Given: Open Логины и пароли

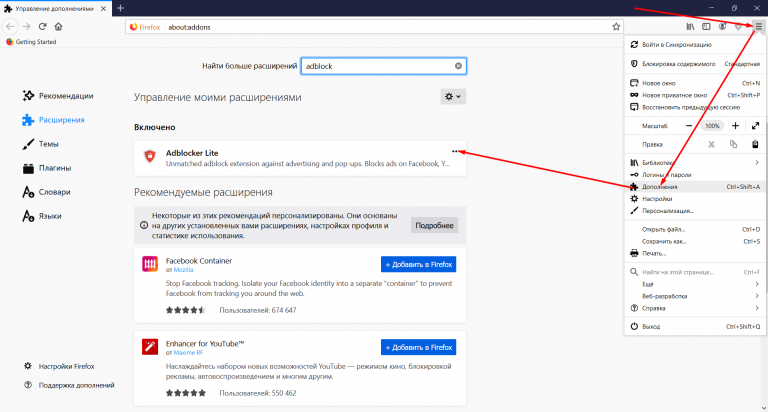Looking at the screenshot, I should click(x=695, y=175).
